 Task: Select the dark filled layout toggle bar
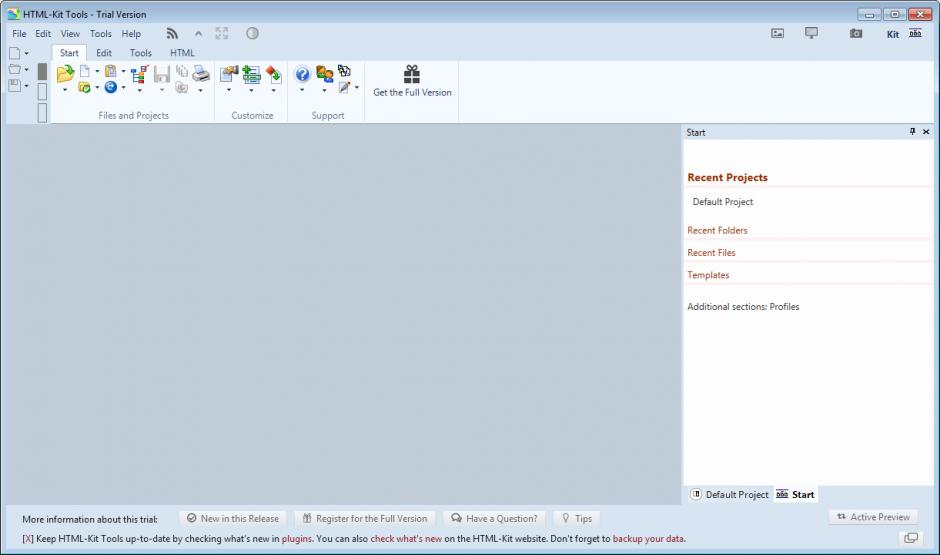[42, 71]
